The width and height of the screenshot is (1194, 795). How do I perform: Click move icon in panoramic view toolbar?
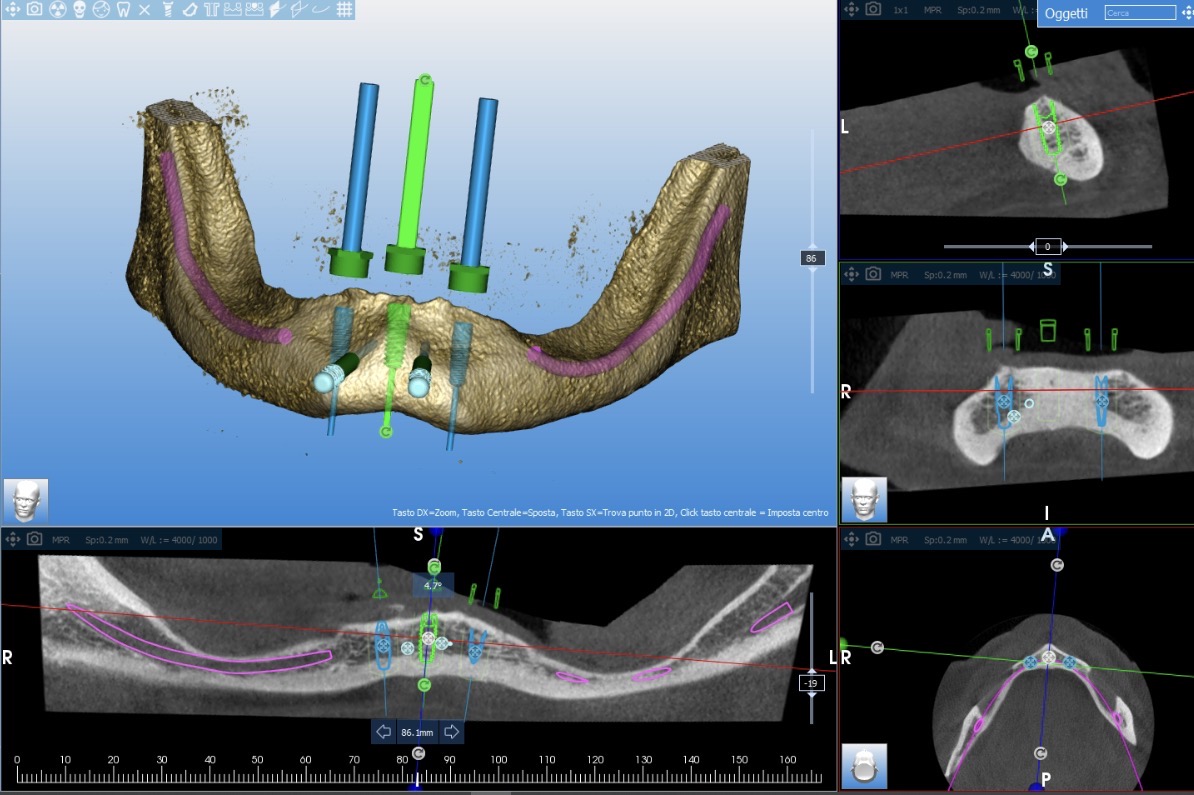(x=12, y=539)
